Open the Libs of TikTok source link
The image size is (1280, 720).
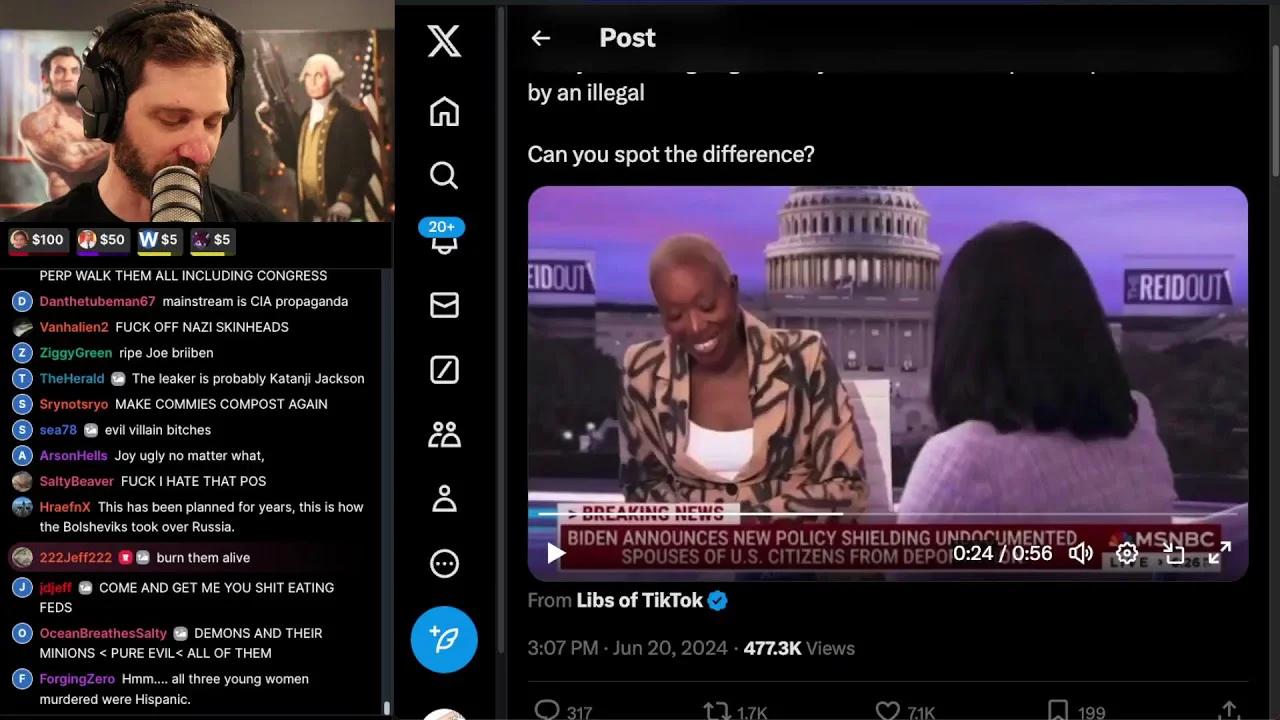pos(640,600)
